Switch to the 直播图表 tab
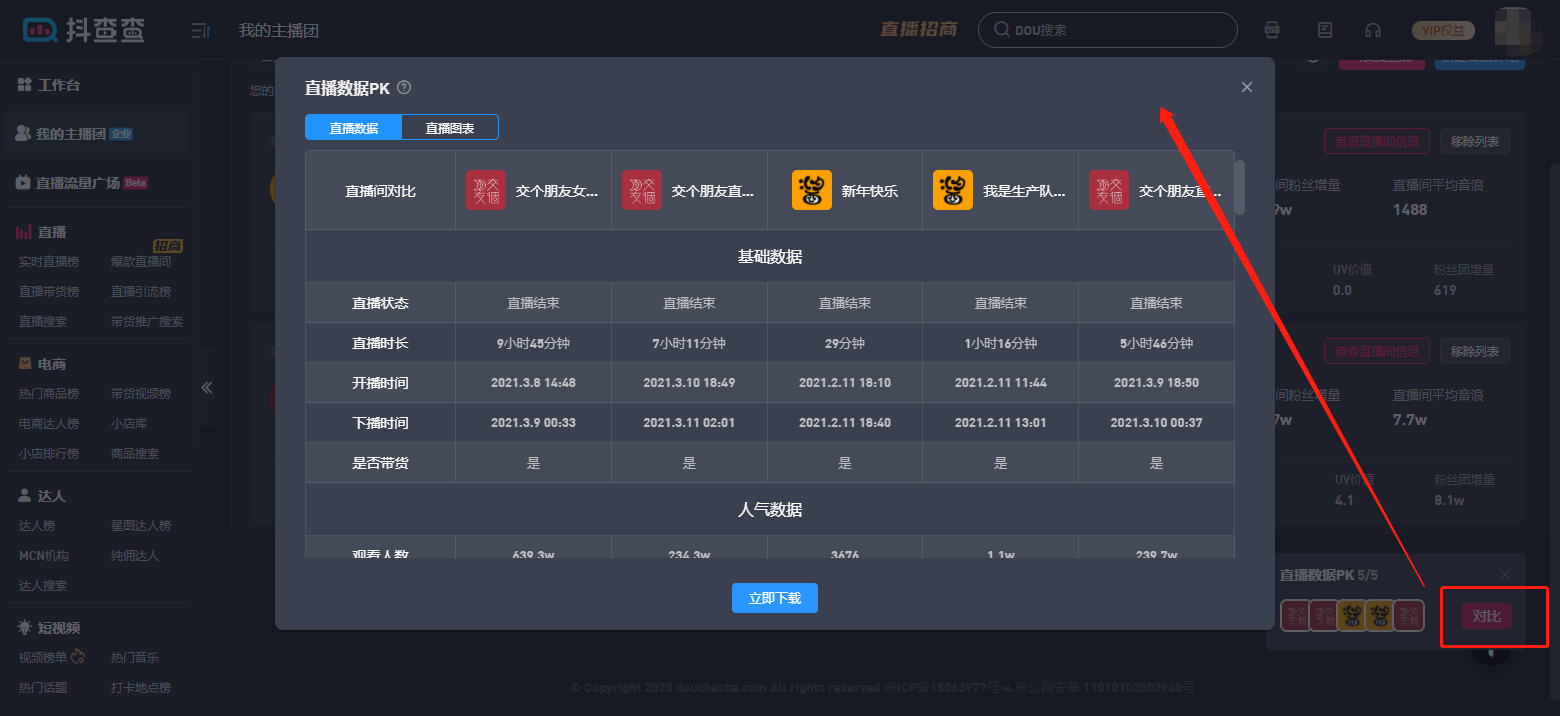 point(449,128)
